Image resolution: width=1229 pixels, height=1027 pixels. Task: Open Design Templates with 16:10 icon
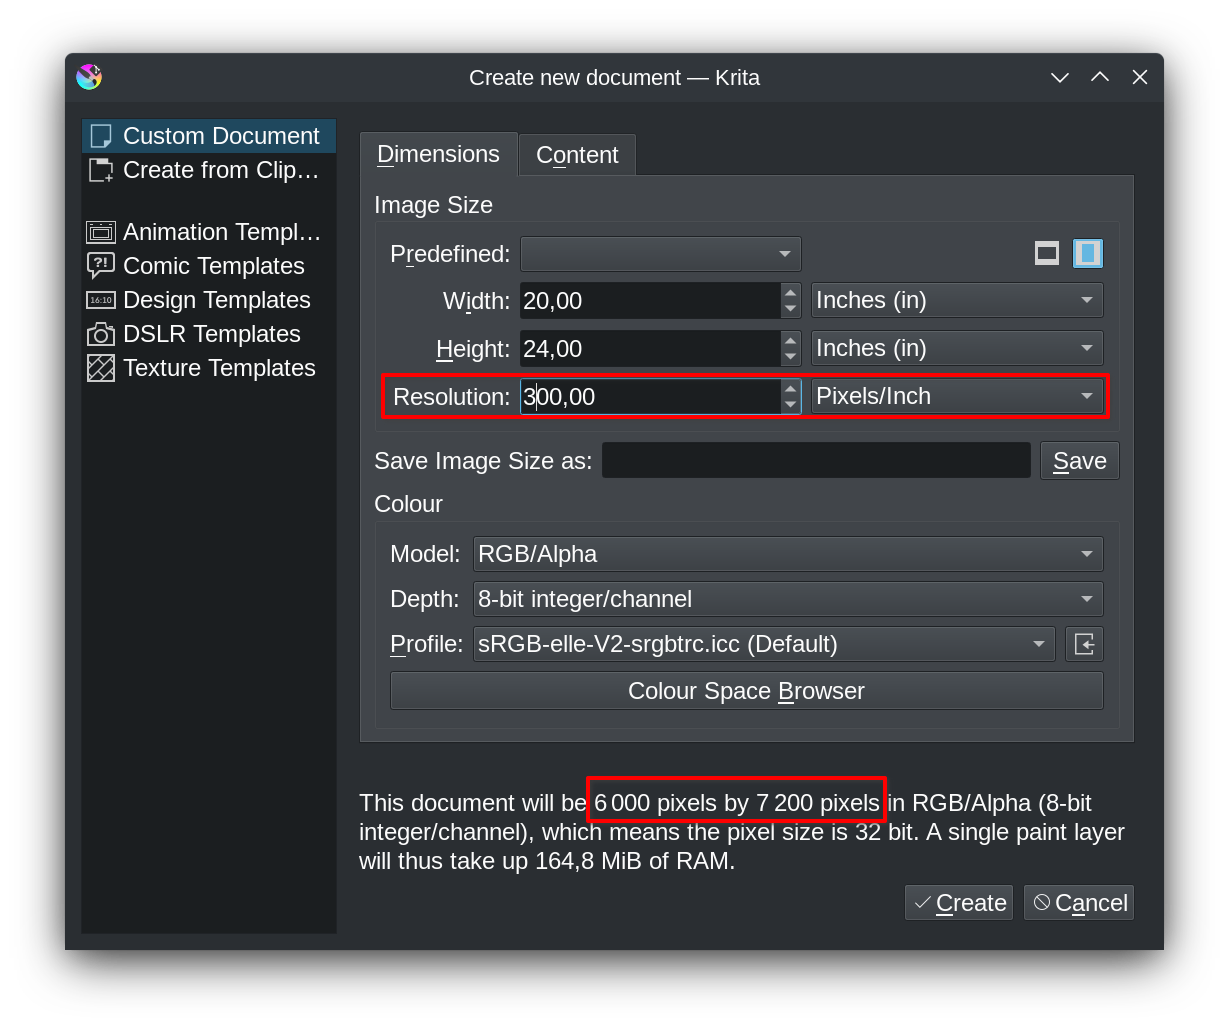[x=101, y=299]
